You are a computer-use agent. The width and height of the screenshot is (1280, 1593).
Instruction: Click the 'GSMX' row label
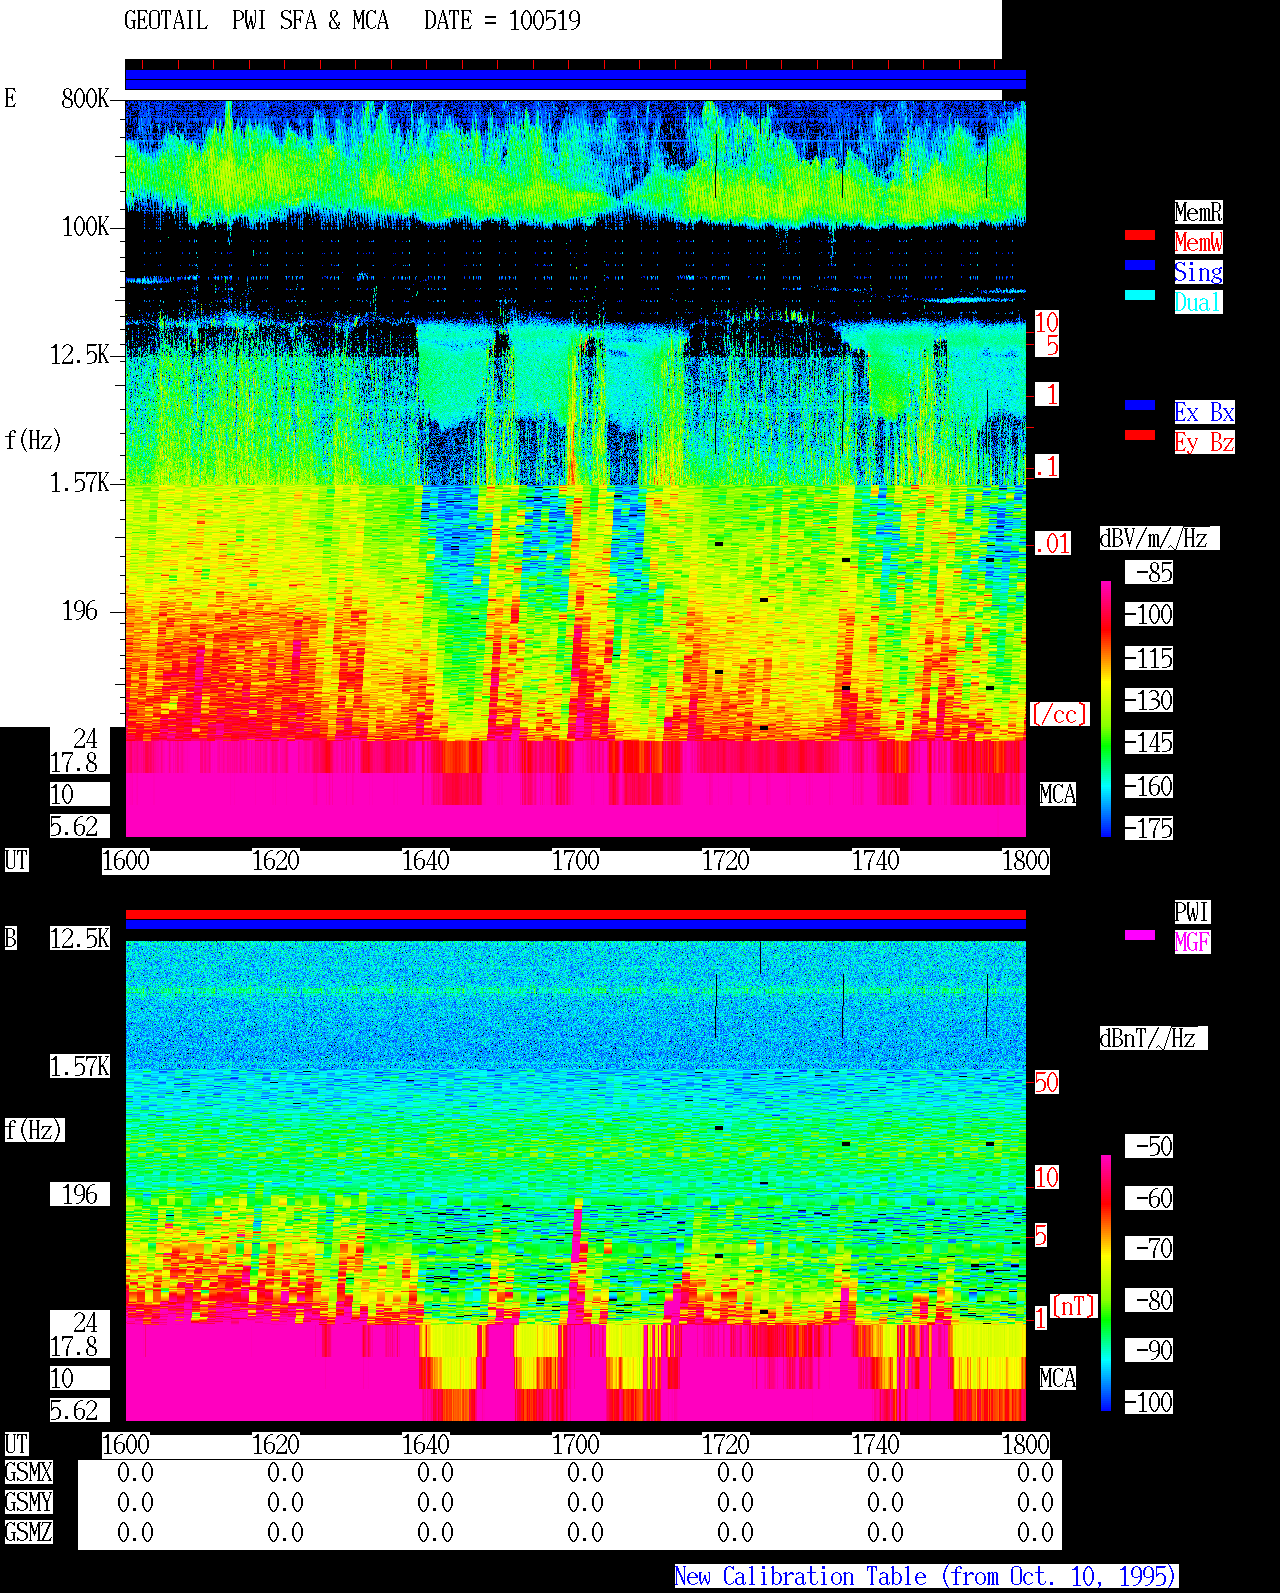coord(28,1472)
